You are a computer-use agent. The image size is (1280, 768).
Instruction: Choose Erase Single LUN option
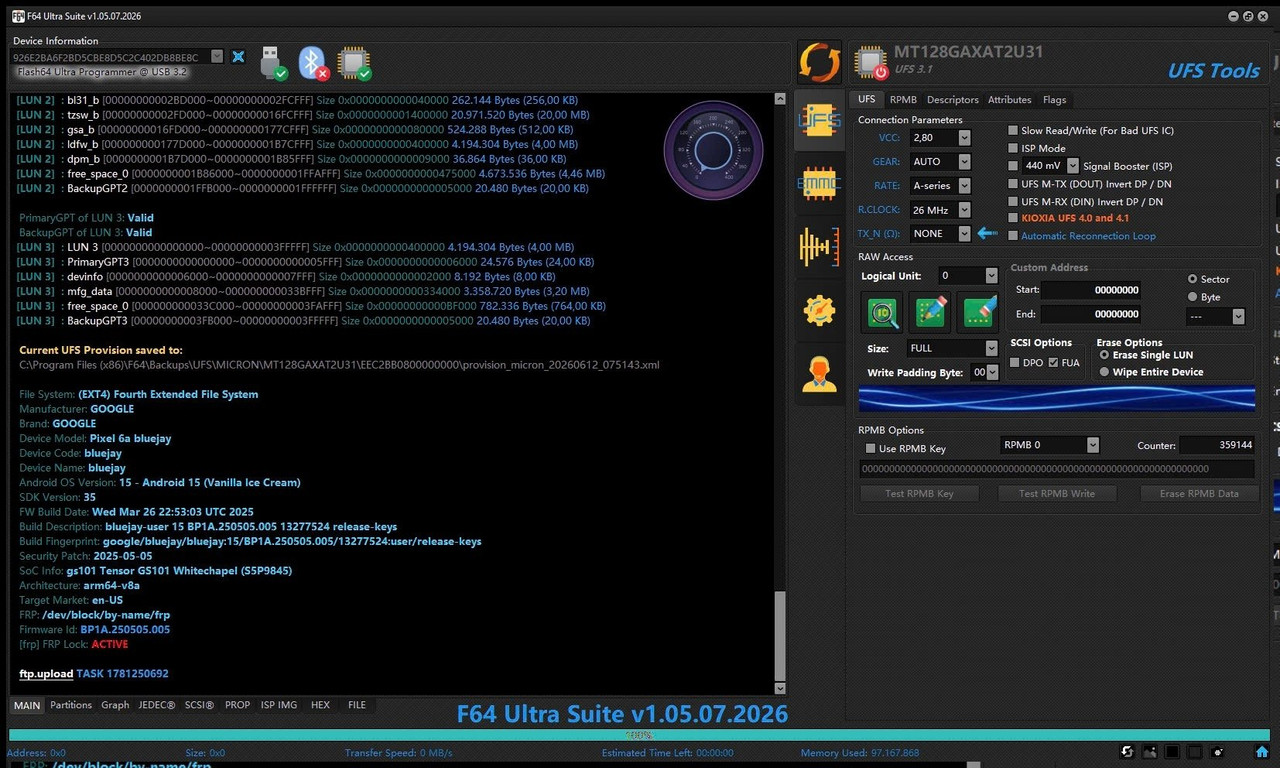tap(1104, 355)
